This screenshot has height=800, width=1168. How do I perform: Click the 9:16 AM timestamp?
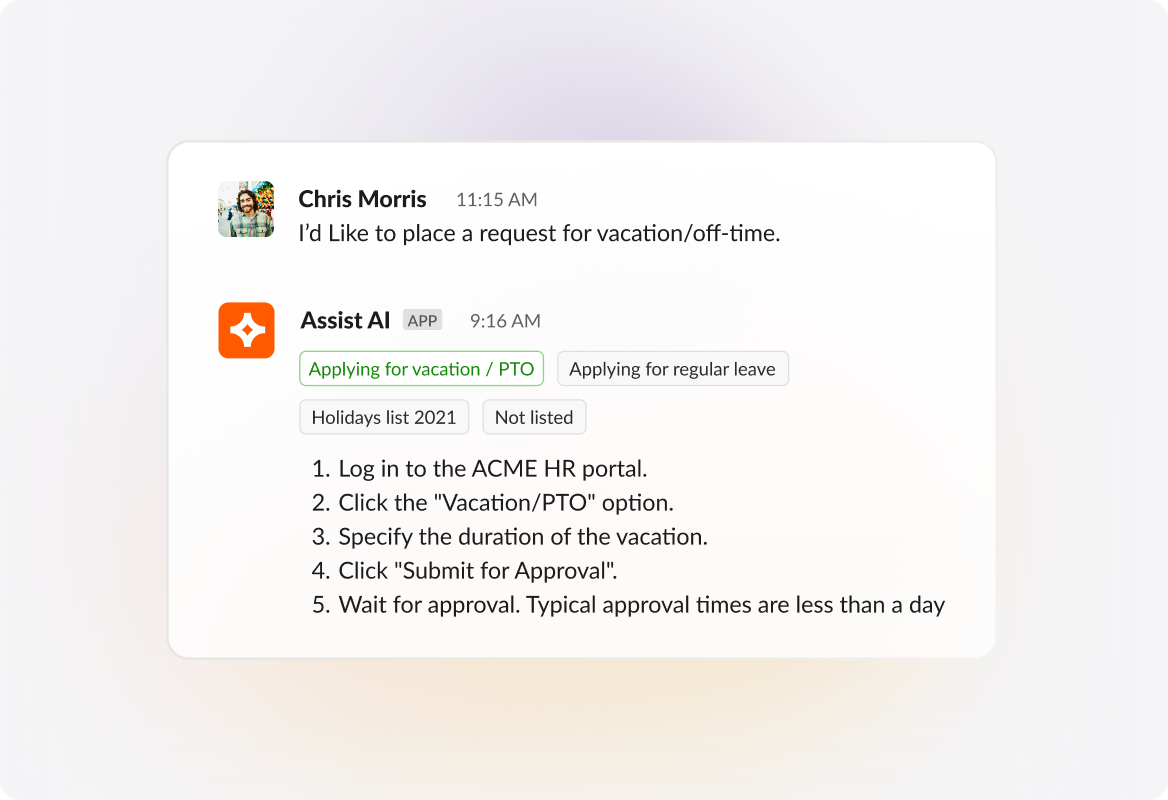pos(504,320)
